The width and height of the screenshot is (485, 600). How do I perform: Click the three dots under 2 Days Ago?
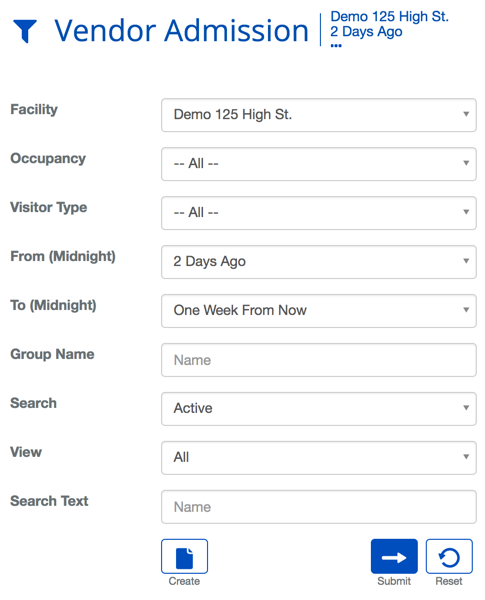click(336, 46)
